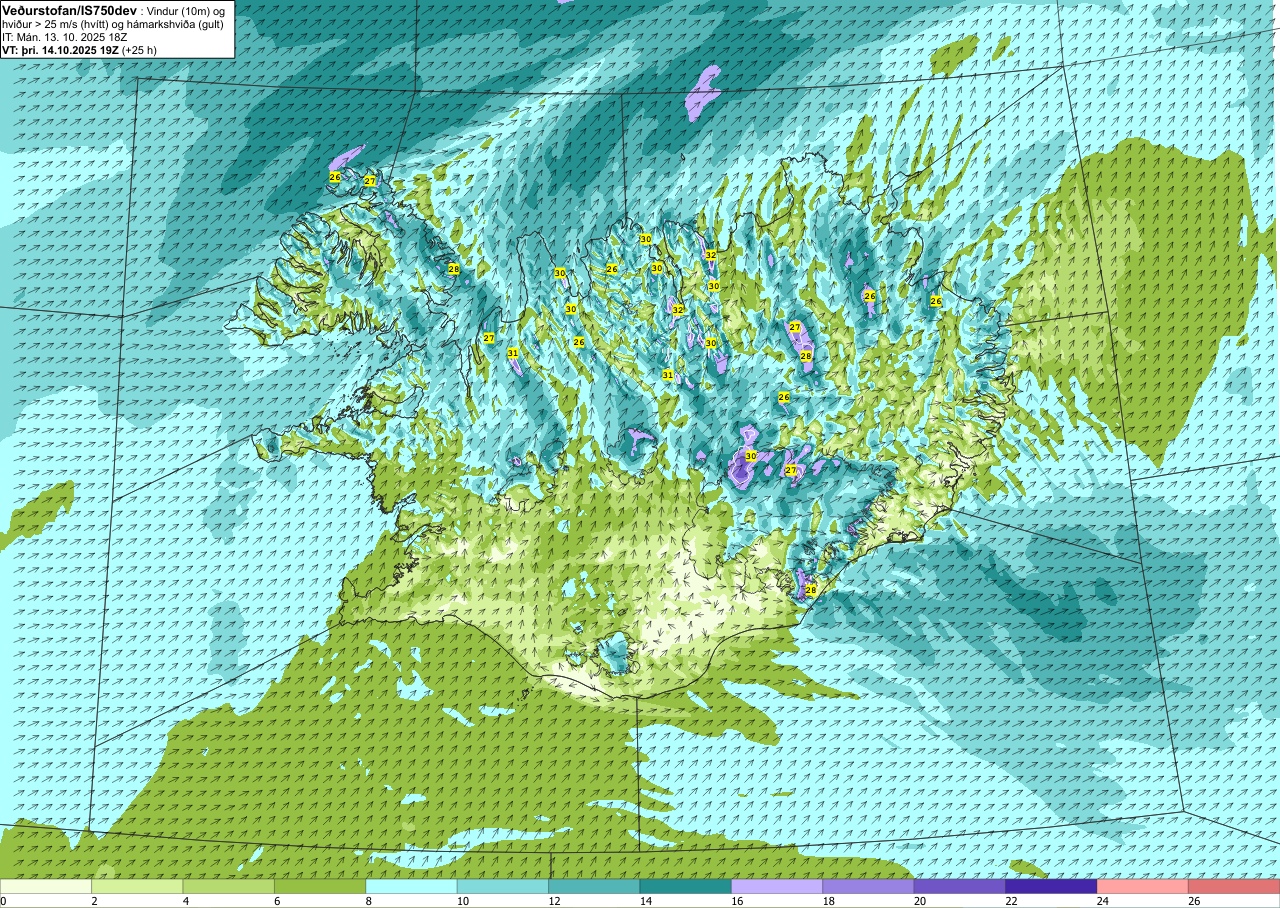Click the 0–2 m/s pale yellow legend swatch
1280x908 pixels.
click(46, 886)
